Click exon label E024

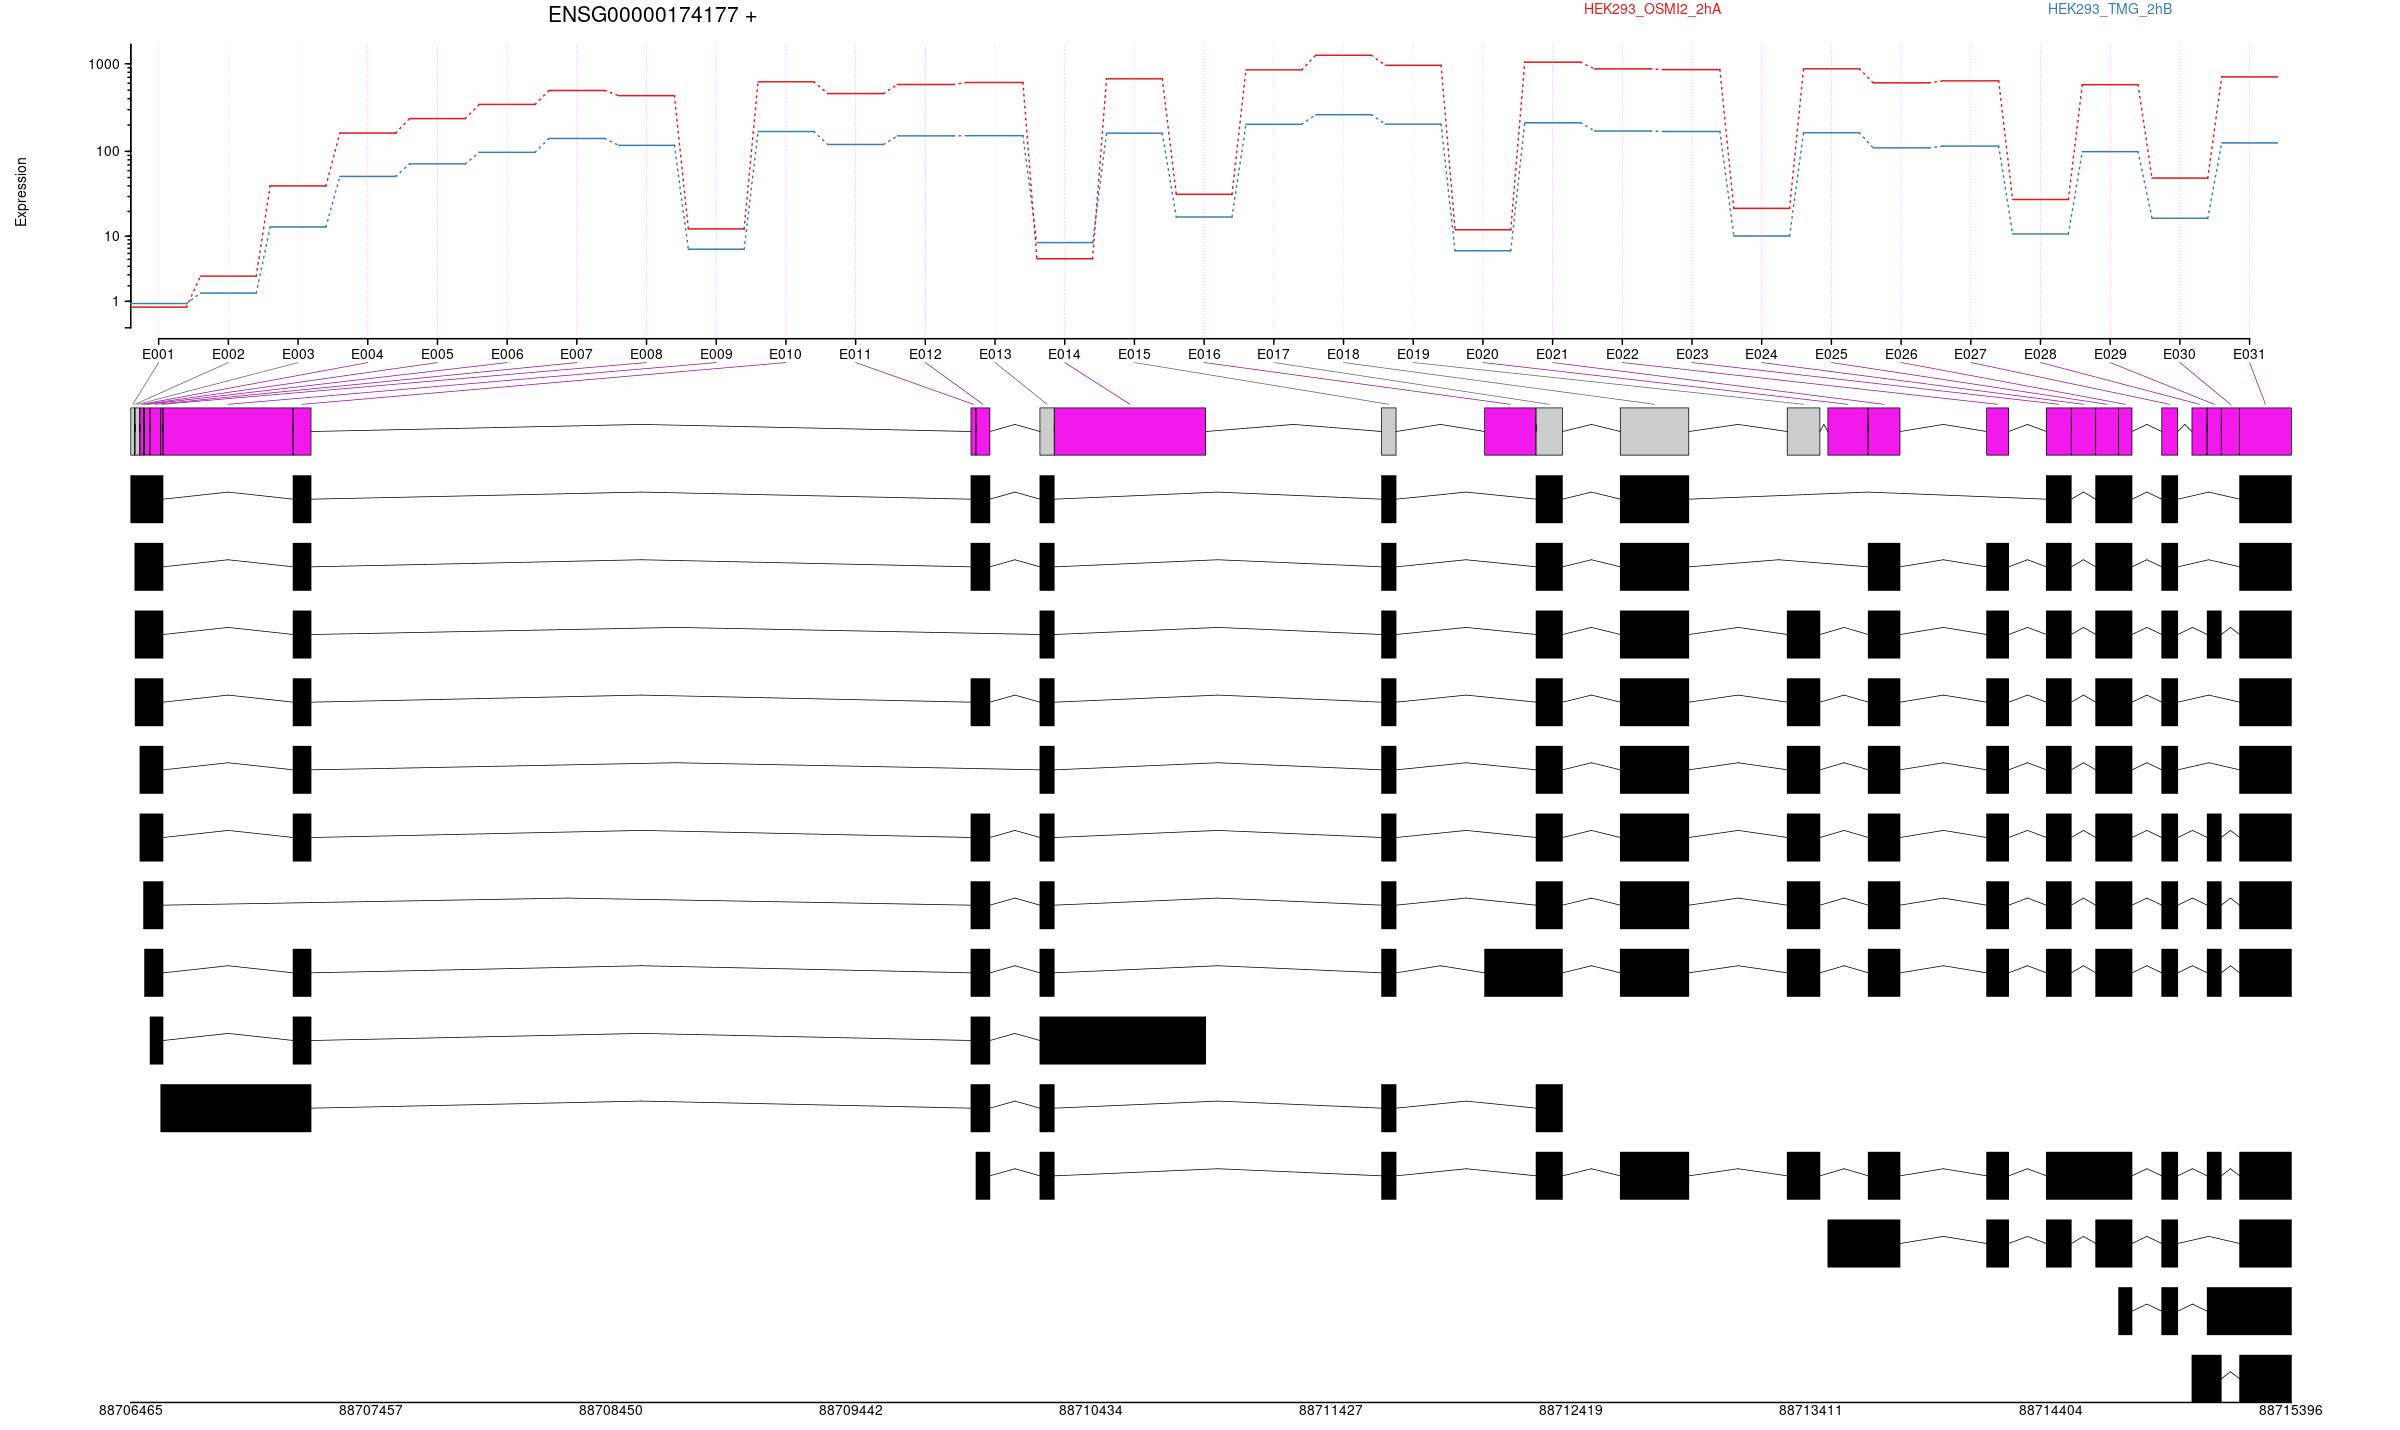pyautogui.click(x=1761, y=354)
